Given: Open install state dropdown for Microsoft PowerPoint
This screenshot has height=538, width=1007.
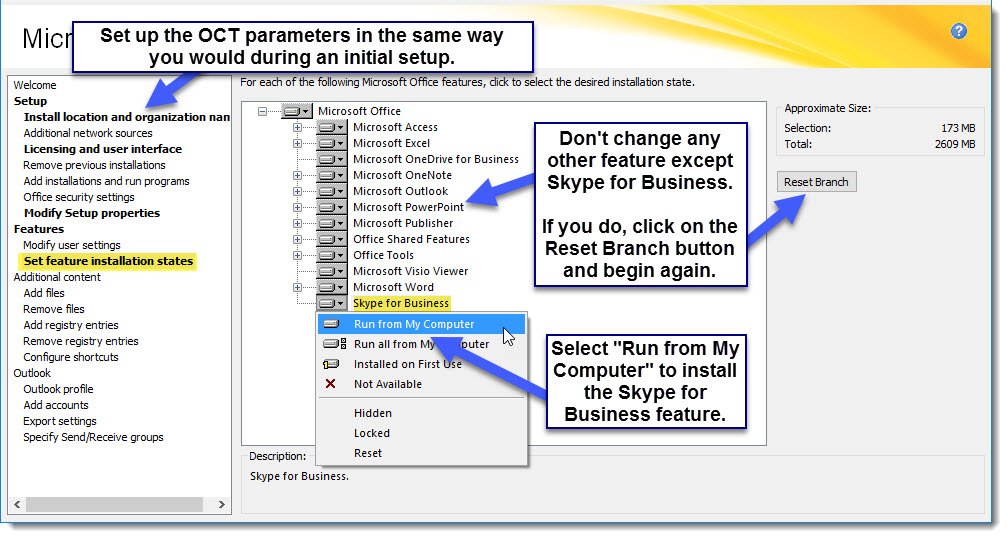Looking at the screenshot, I should [331, 207].
